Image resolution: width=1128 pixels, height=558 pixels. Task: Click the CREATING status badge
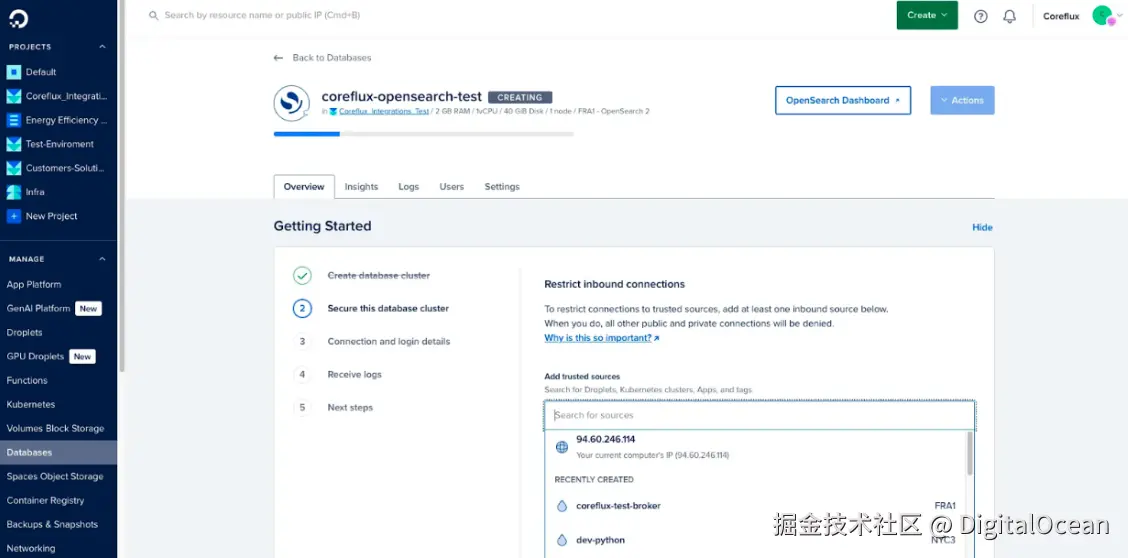[x=520, y=97]
